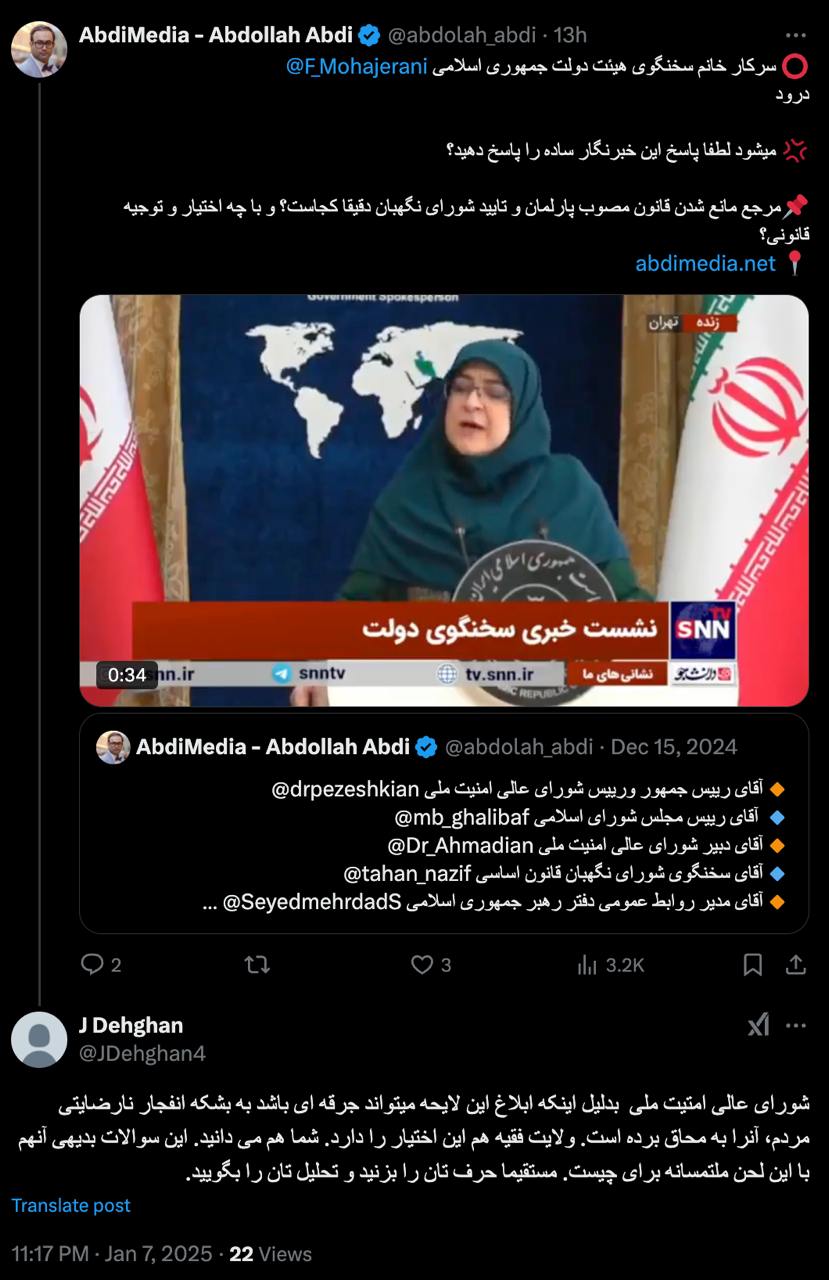Open view analytics showing 3.2K
829x1280 pixels.
click(610, 964)
